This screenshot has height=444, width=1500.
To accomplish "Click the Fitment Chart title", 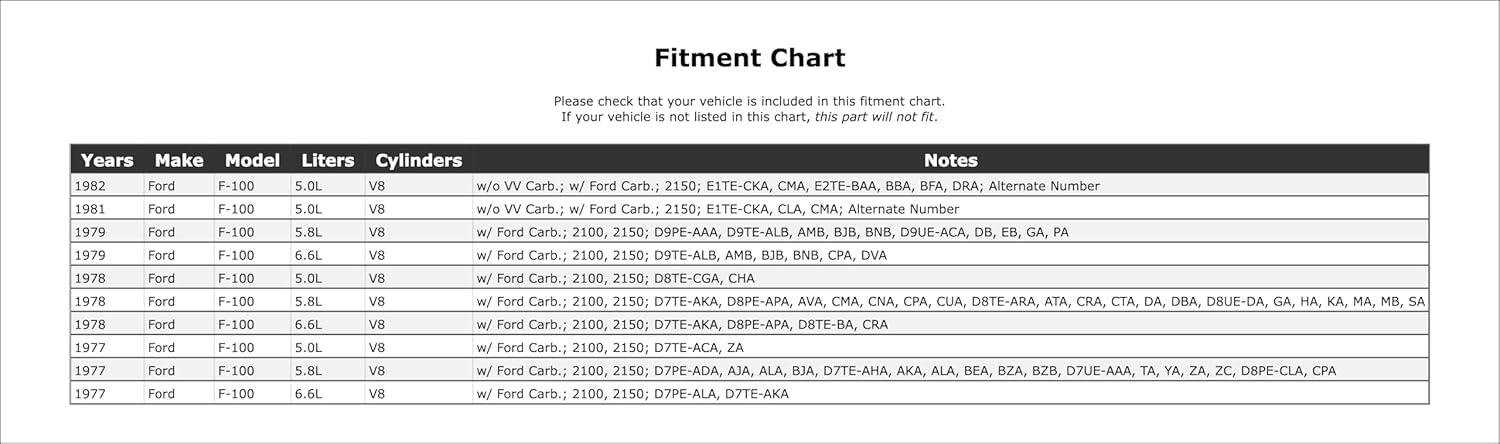I will 750,58.
